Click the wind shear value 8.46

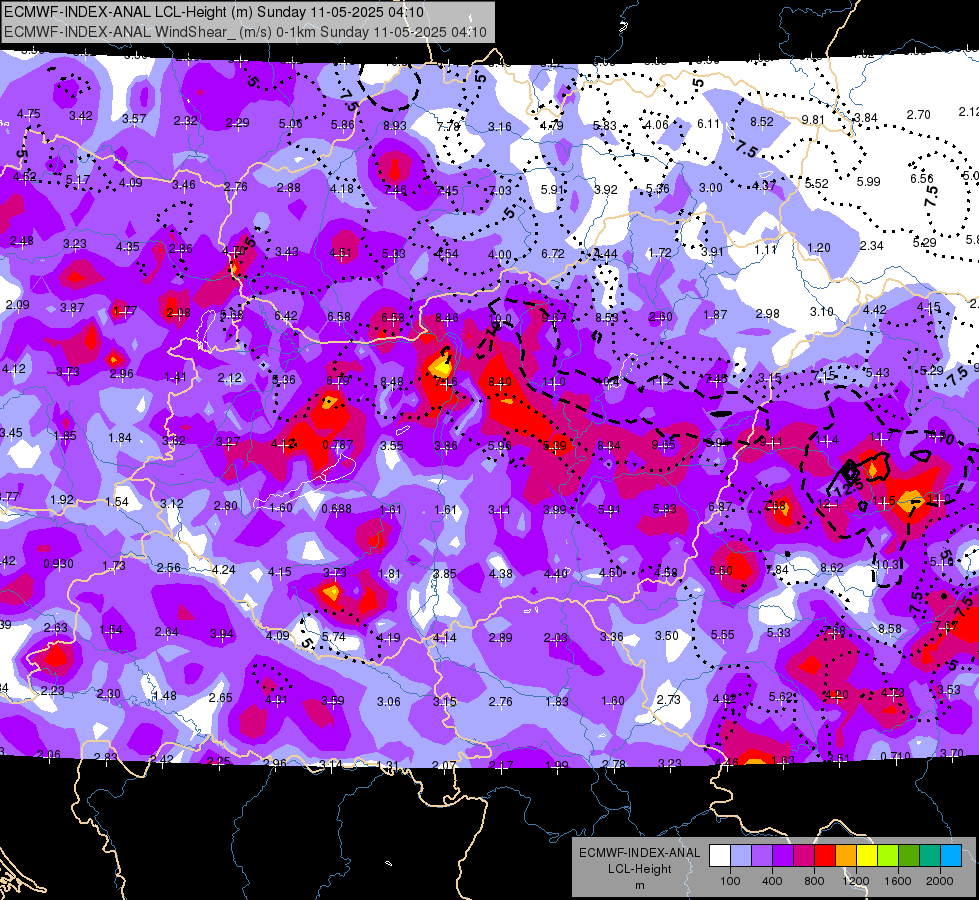coord(446,318)
